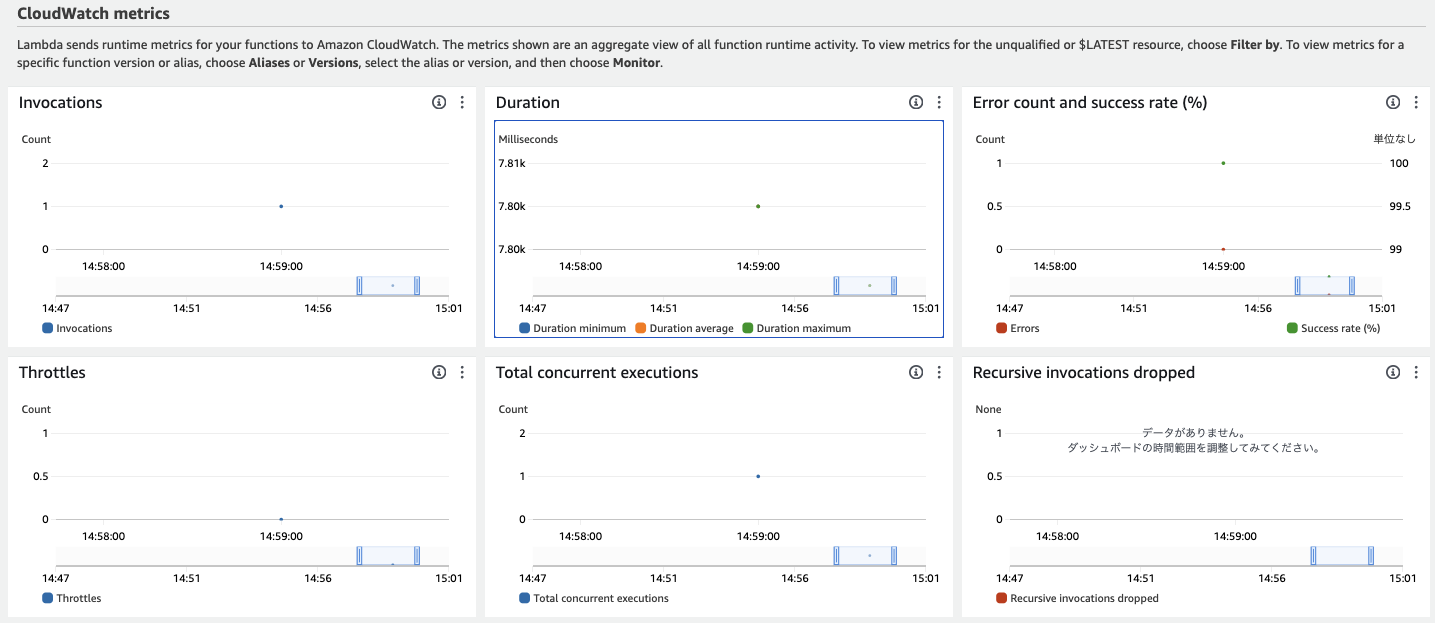Open info for Total concurrent executions chart
This screenshot has height=623, width=1435.
point(915,371)
